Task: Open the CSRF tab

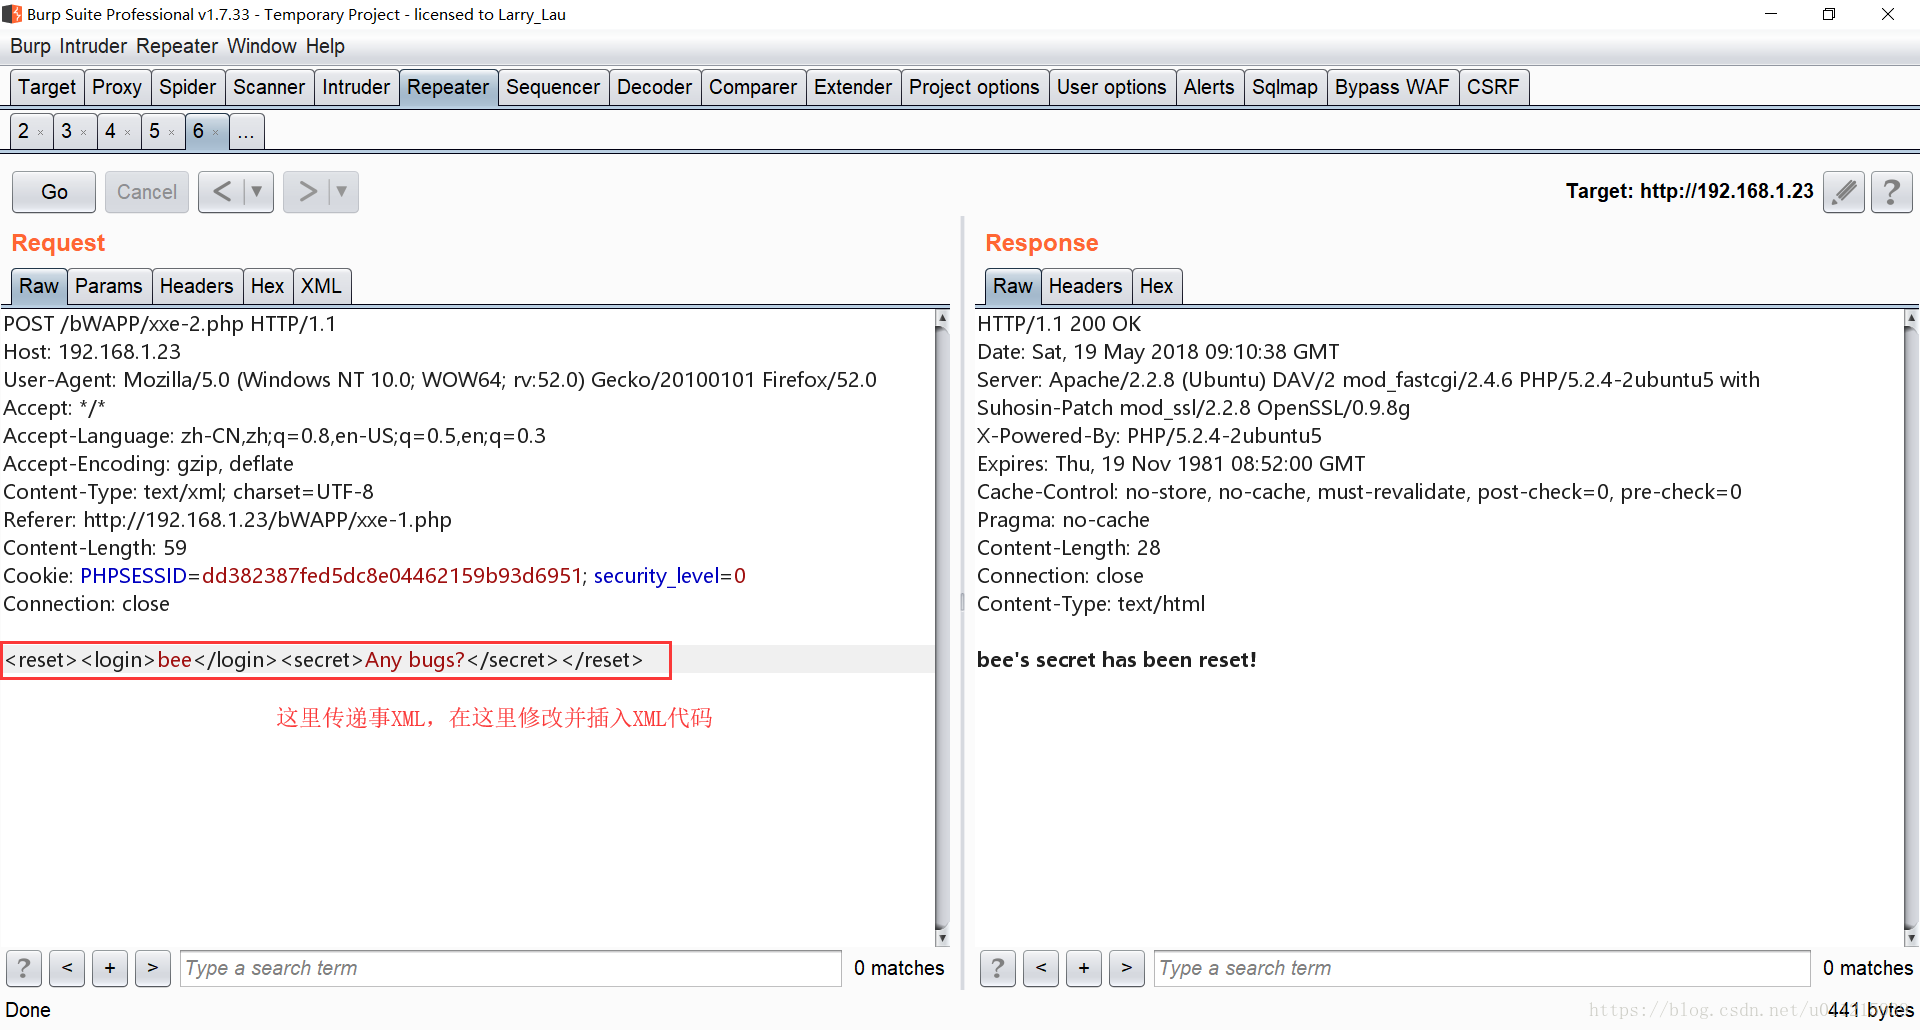Action: pyautogui.click(x=1494, y=87)
